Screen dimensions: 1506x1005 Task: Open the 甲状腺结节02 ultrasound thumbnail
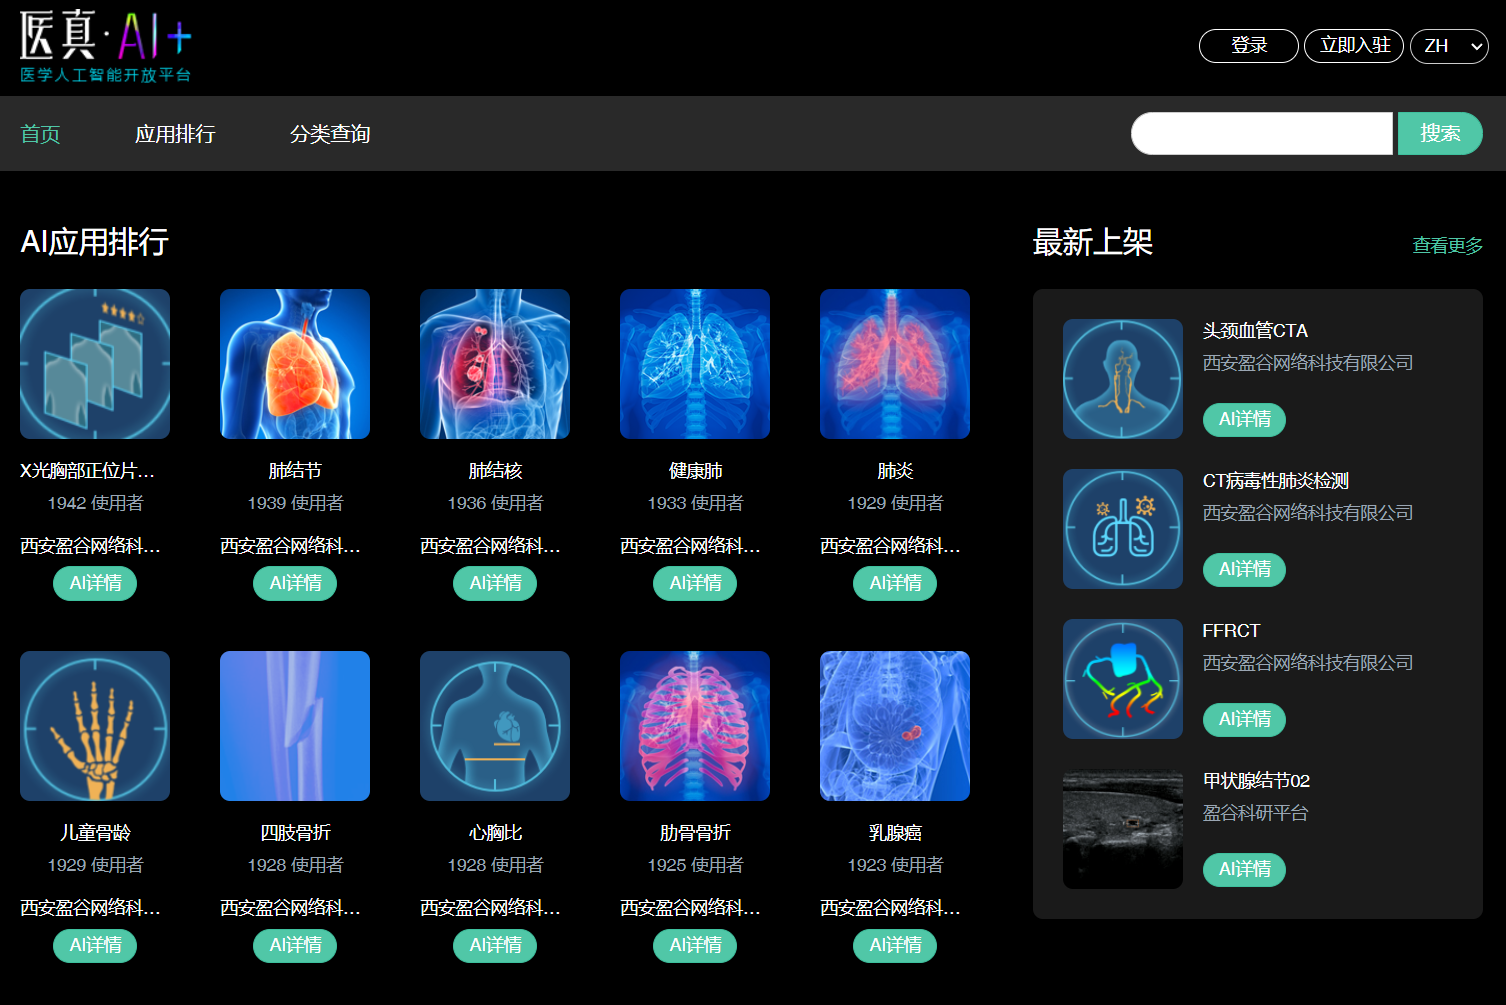[x=1122, y=829]
